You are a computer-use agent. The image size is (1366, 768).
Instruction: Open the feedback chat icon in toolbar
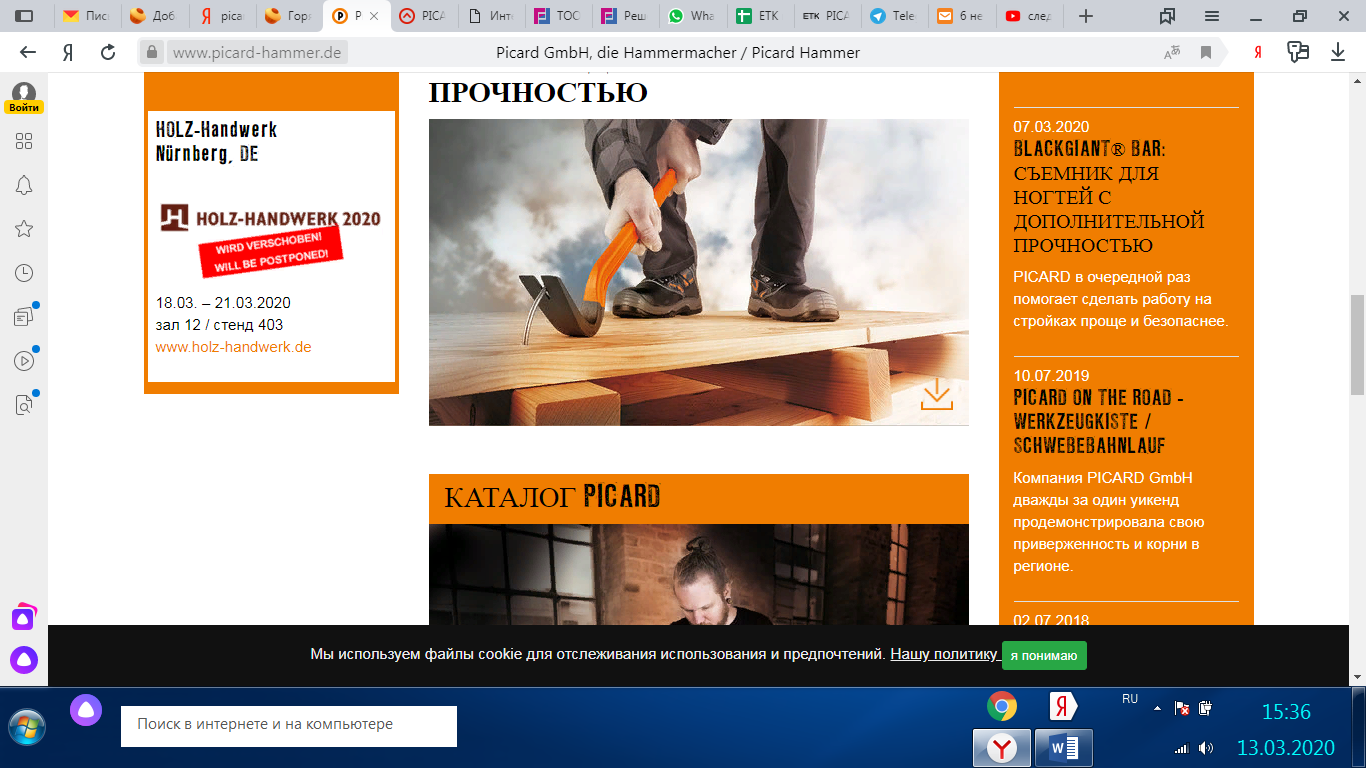point(1298,52)
